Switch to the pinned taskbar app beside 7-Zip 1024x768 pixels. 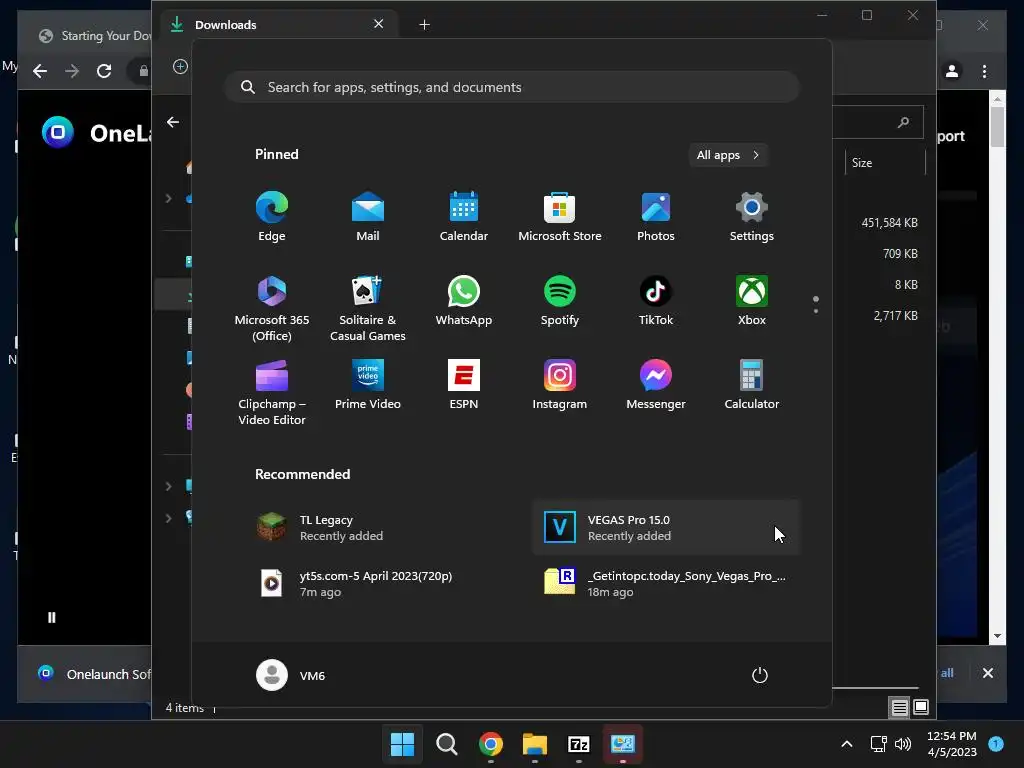pos(622,744)
